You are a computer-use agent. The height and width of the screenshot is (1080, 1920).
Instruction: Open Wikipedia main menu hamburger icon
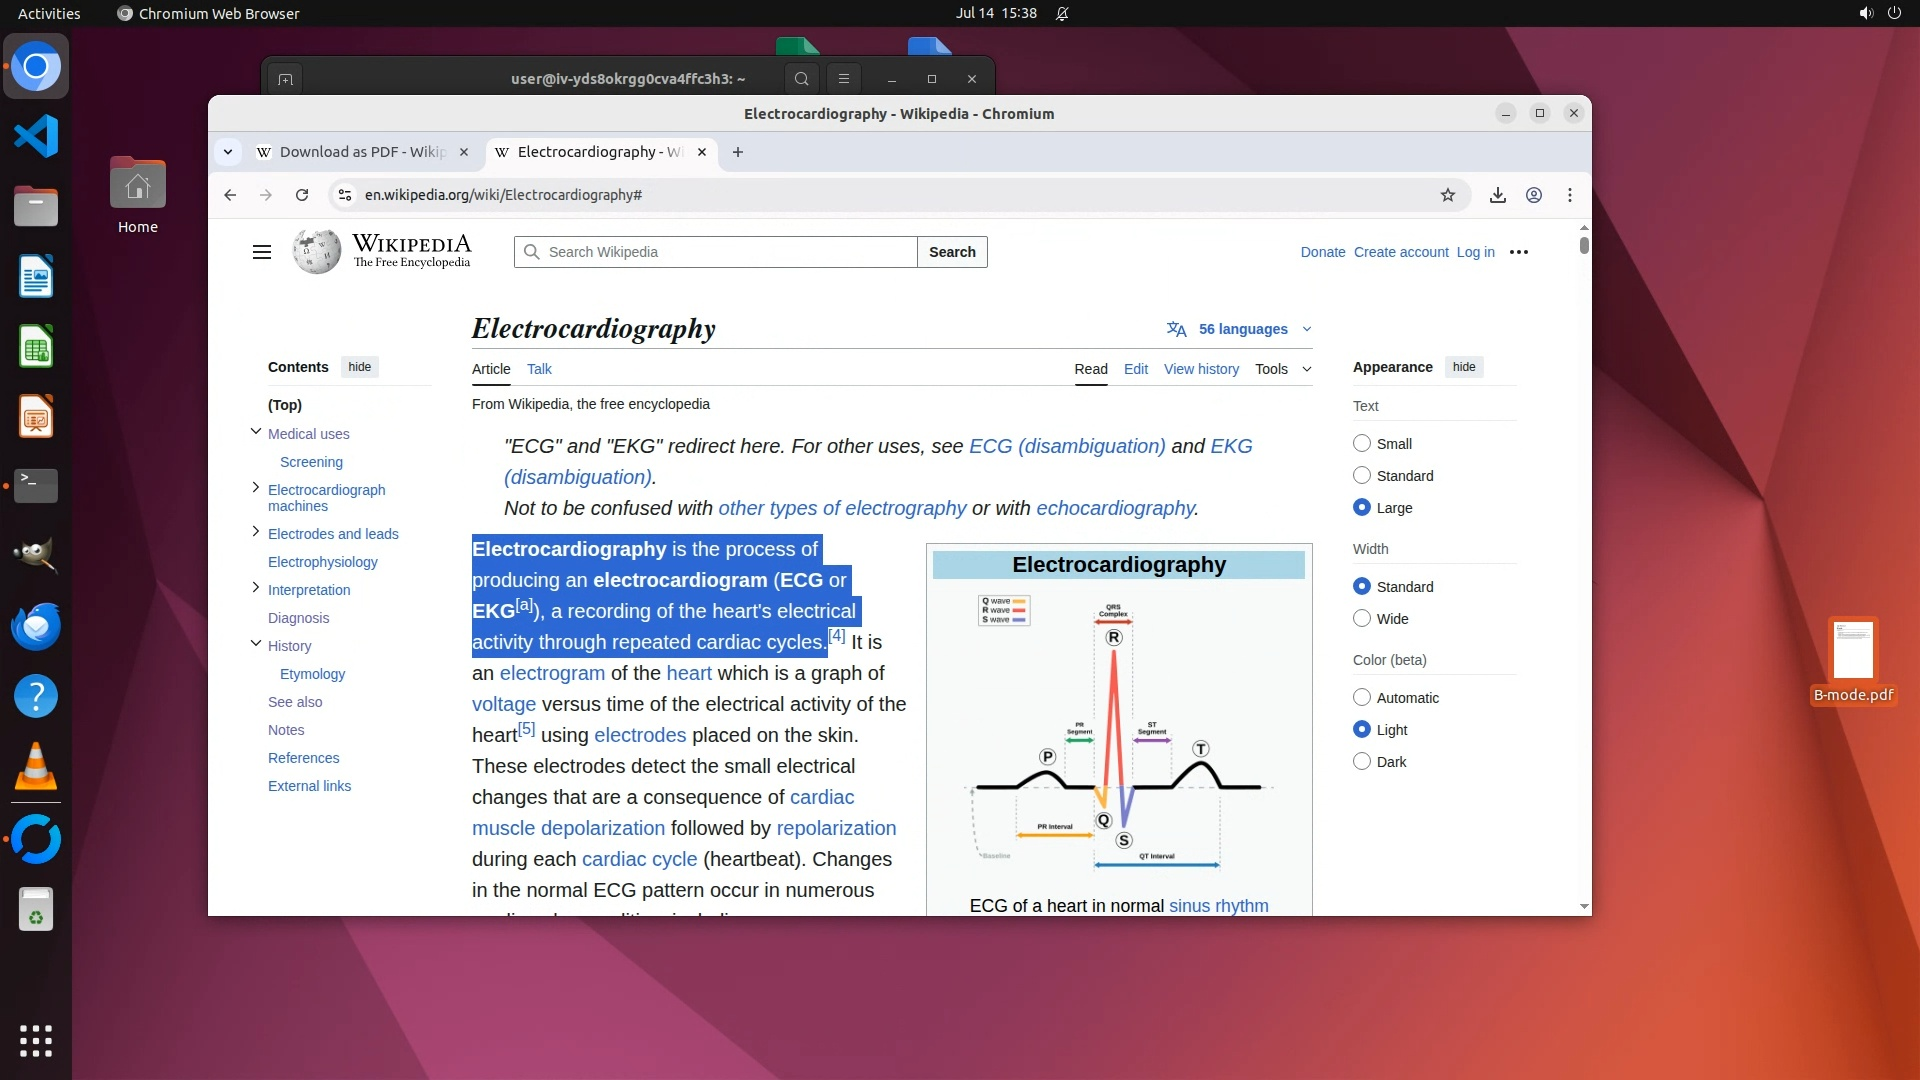pyautogui.click(x=262, y=252)
